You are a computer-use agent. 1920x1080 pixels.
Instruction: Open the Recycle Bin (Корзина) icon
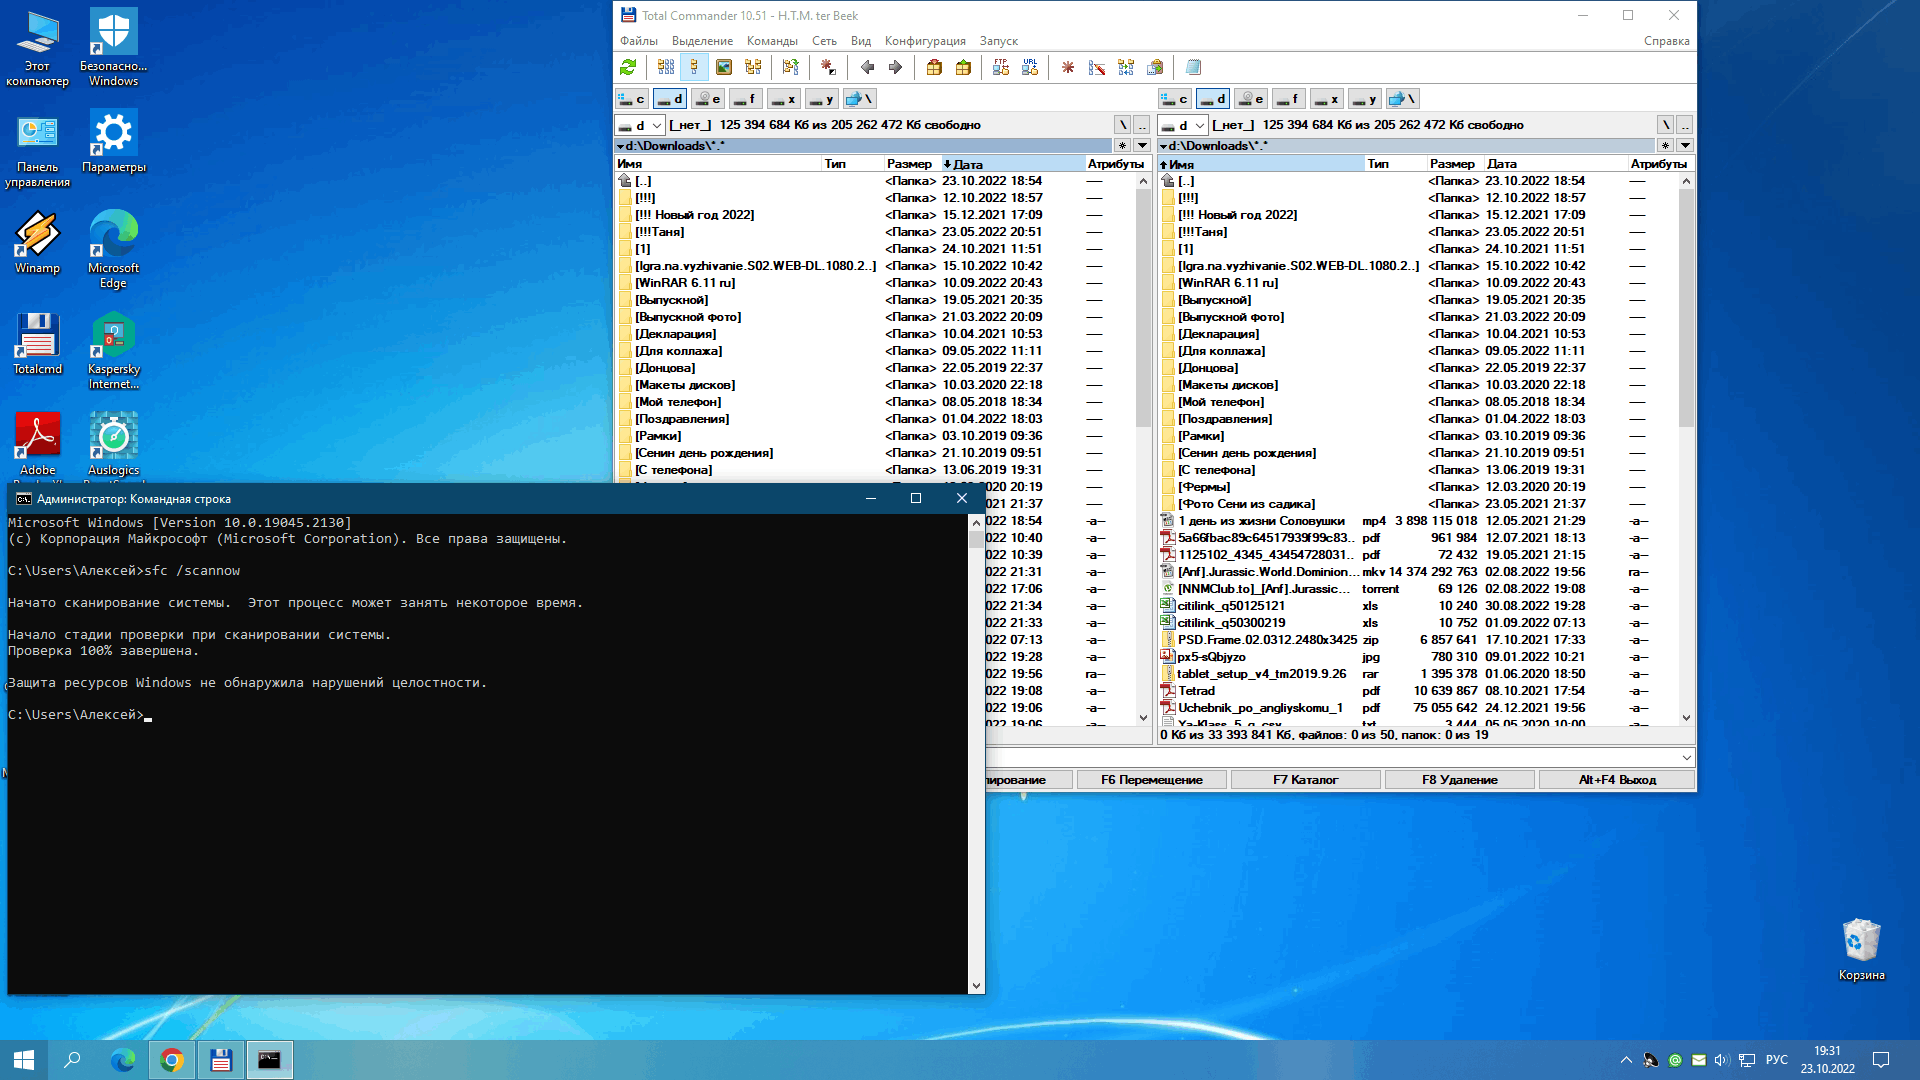(1861, 950)
